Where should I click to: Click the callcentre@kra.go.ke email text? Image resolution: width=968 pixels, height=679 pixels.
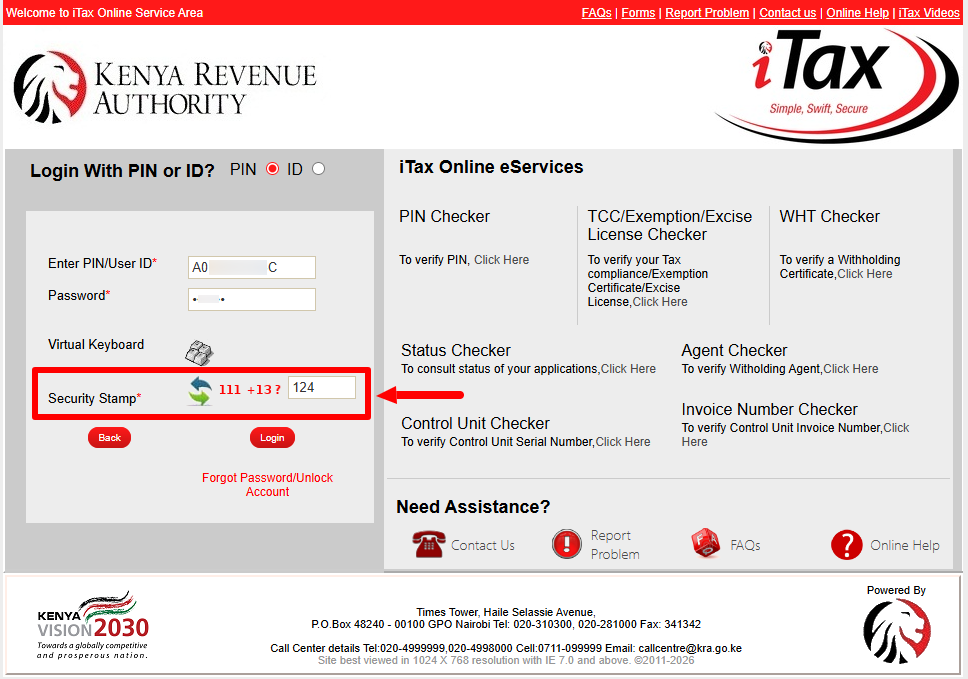click(x=690, y=648)
